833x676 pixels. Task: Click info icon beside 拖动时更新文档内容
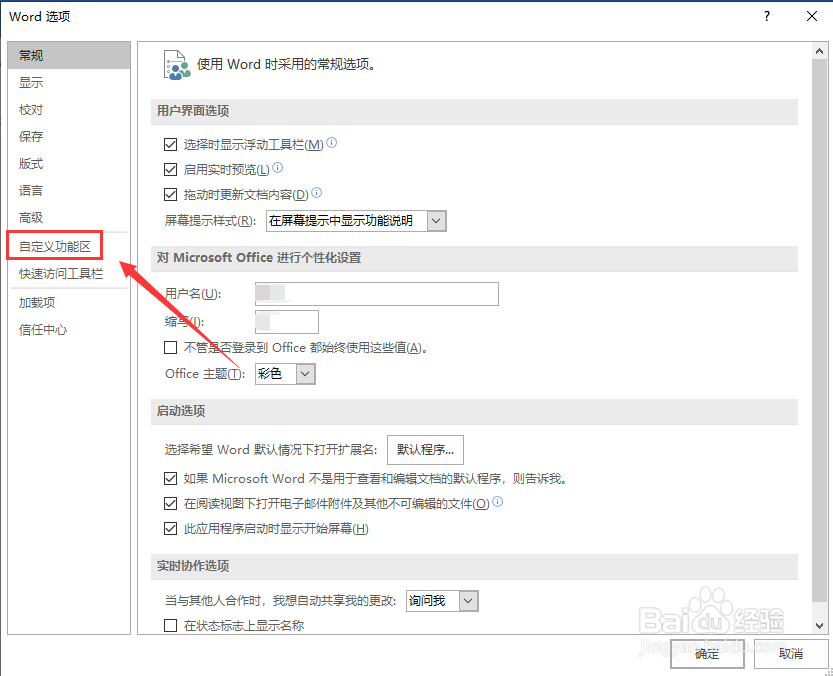pyautogui.click(x=317, y=193)
